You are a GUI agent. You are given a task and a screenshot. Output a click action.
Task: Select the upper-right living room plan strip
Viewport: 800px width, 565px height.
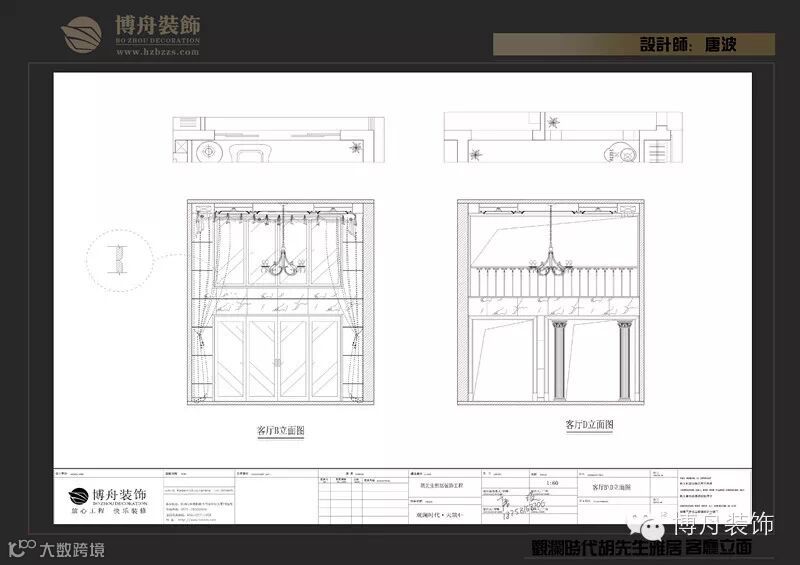(563, 137)
